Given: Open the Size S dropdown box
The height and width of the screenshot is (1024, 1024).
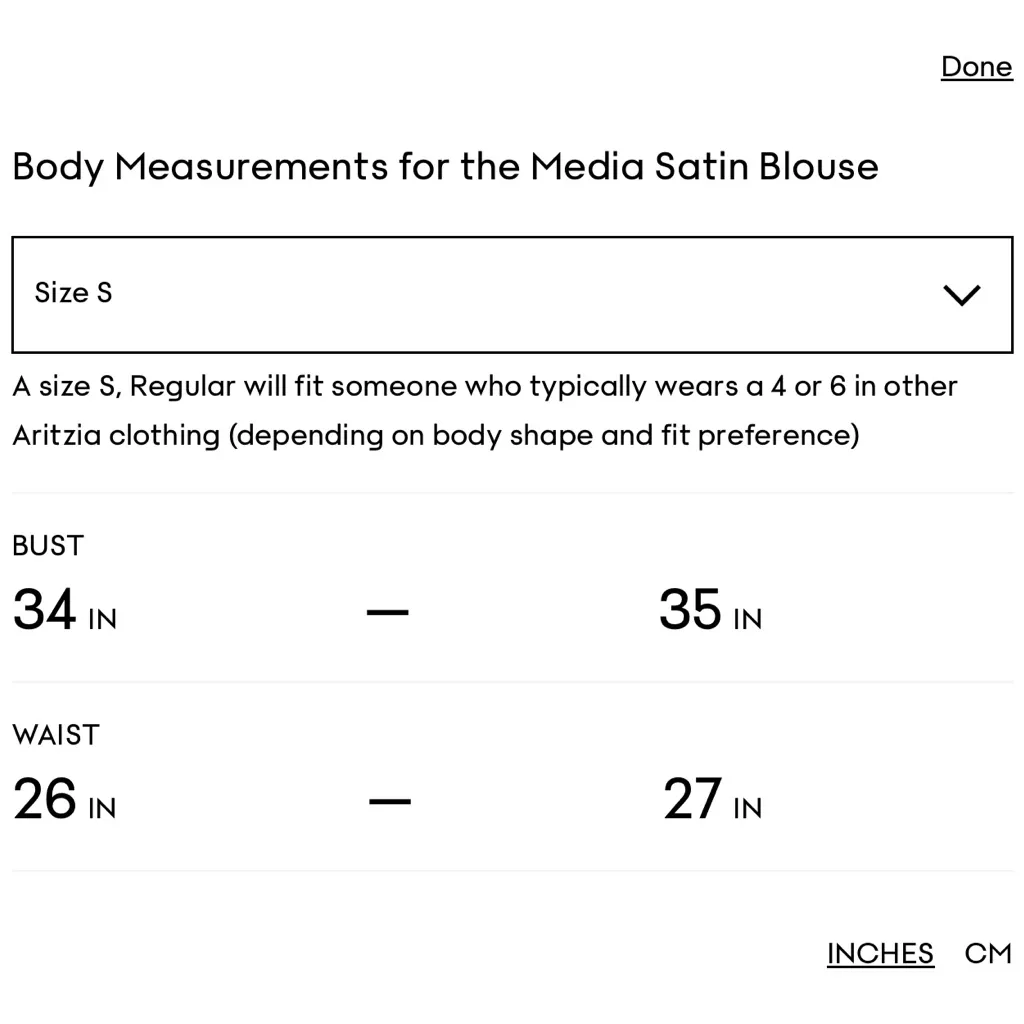Looking at the screenshot, I should 512,295.
